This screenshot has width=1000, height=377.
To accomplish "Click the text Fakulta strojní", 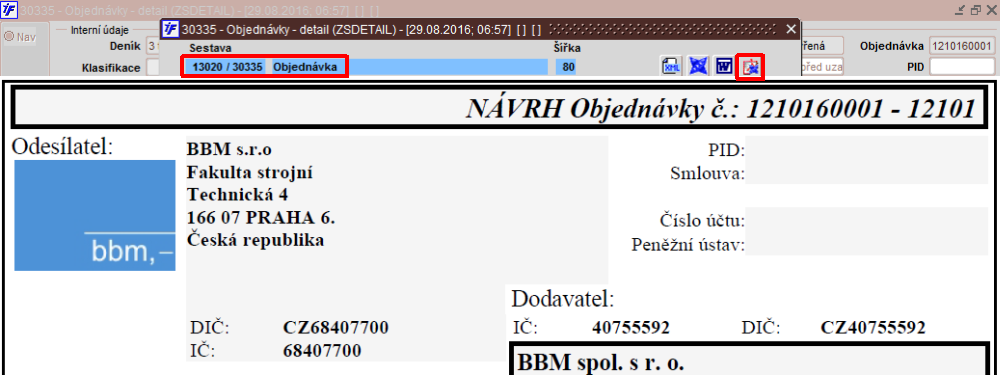I will [x=250, y=173].
